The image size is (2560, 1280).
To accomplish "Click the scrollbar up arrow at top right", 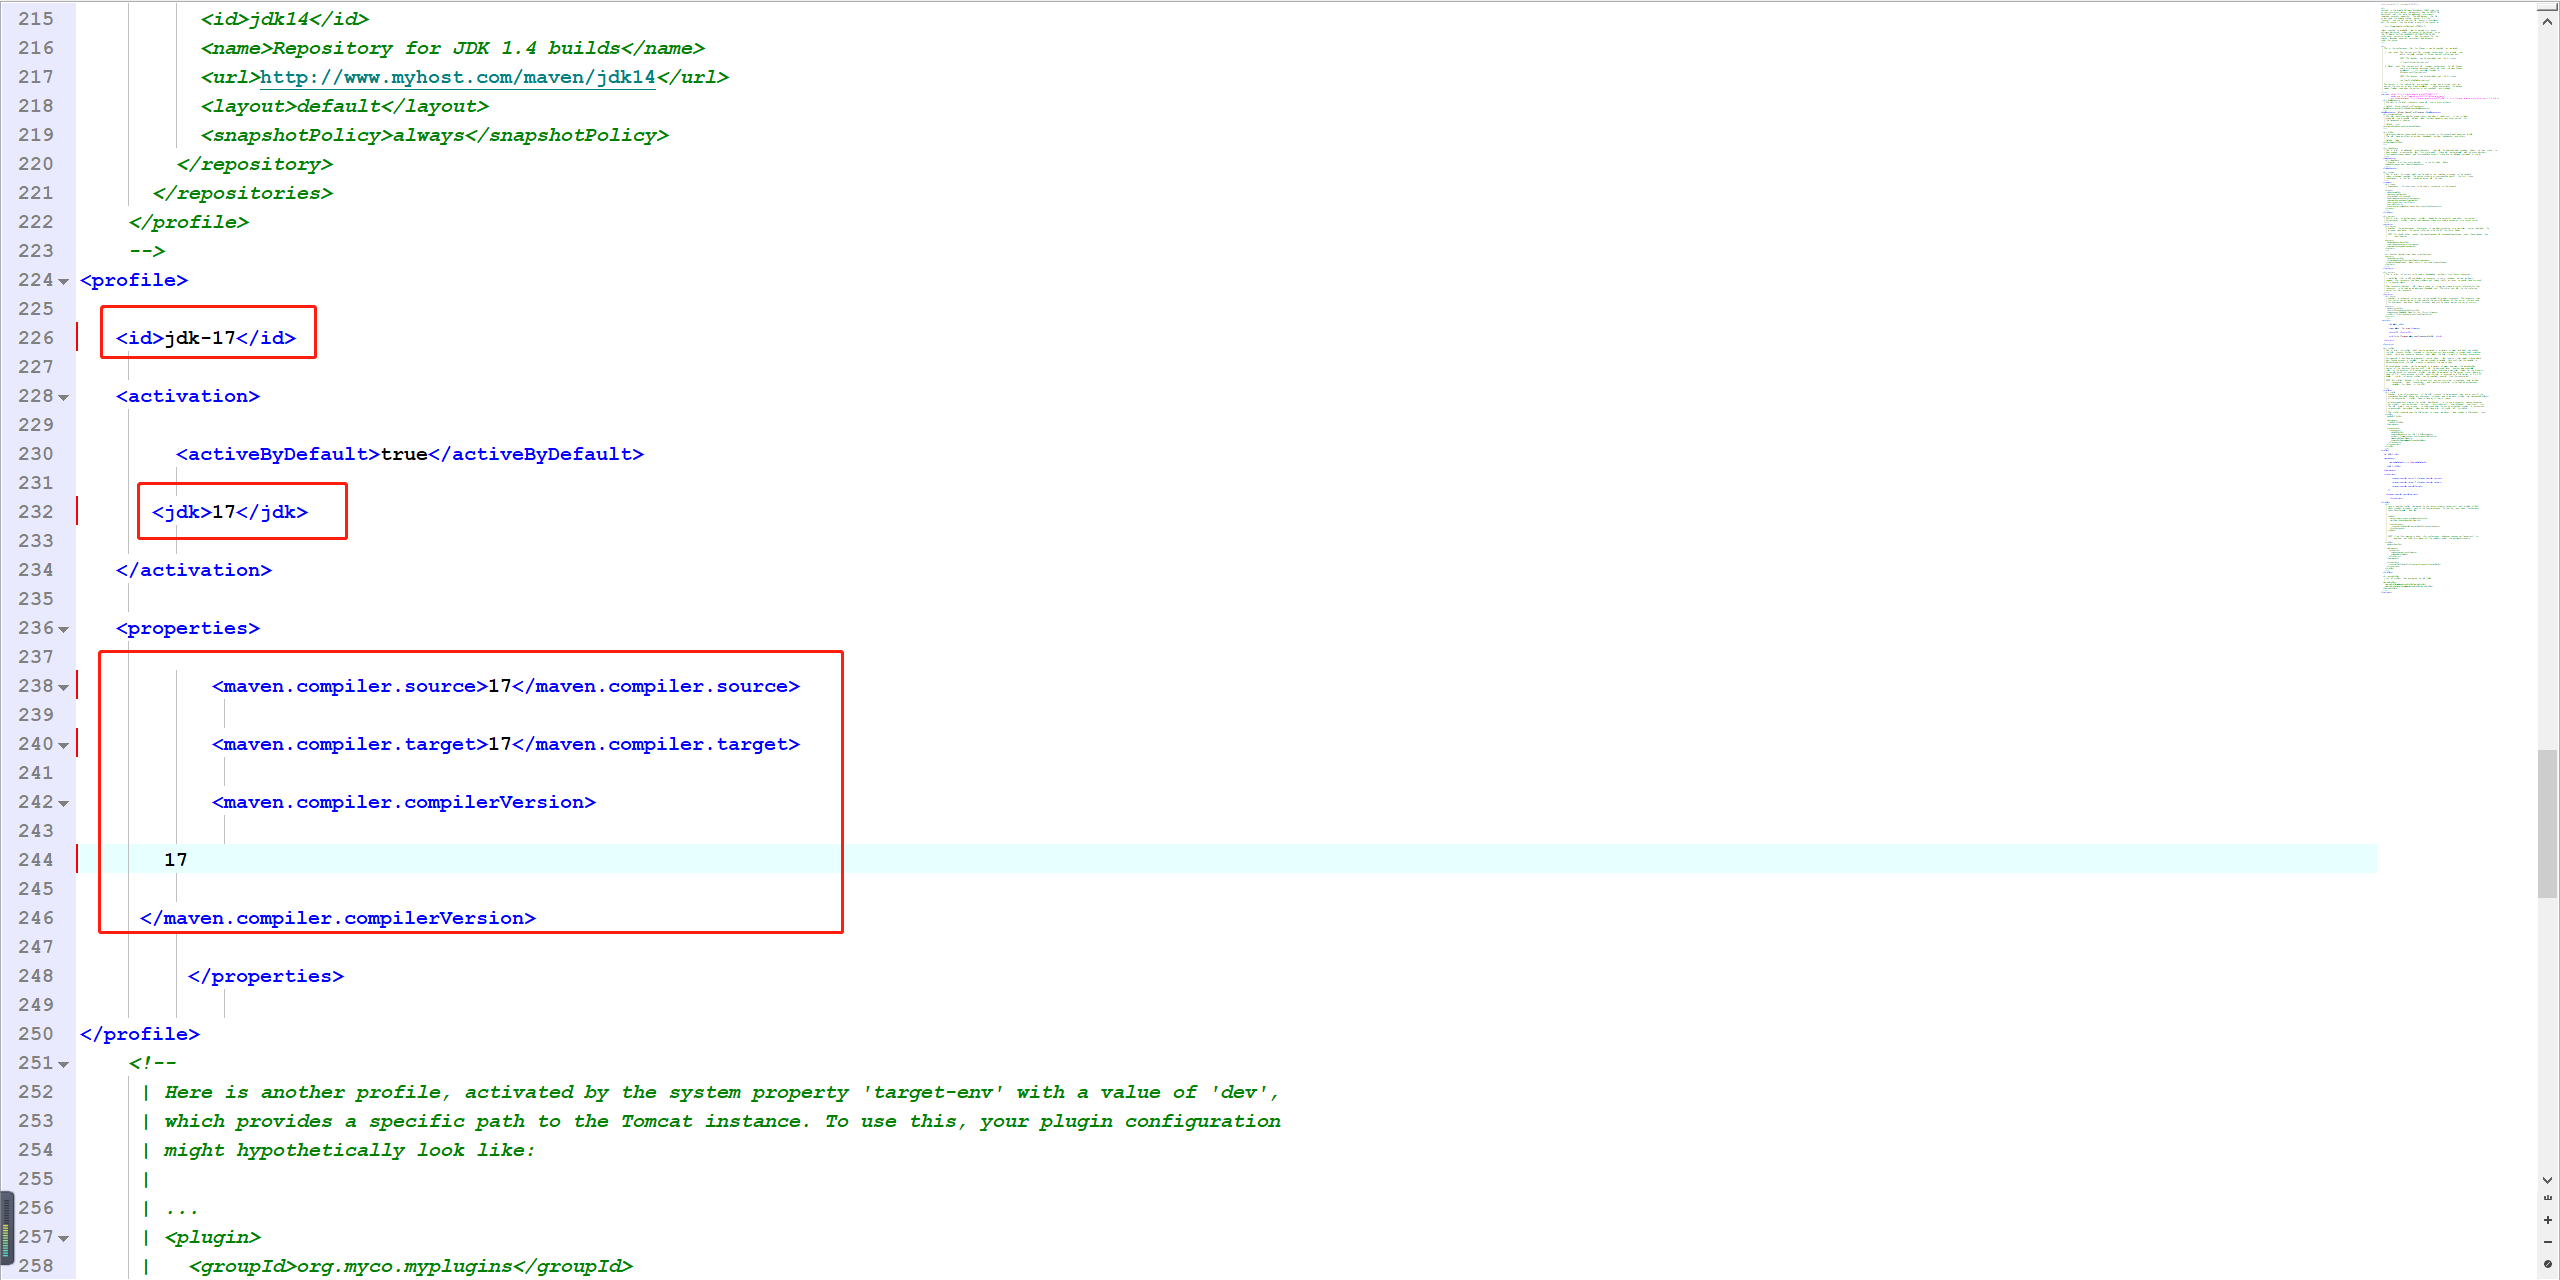I will [2547, 21].
